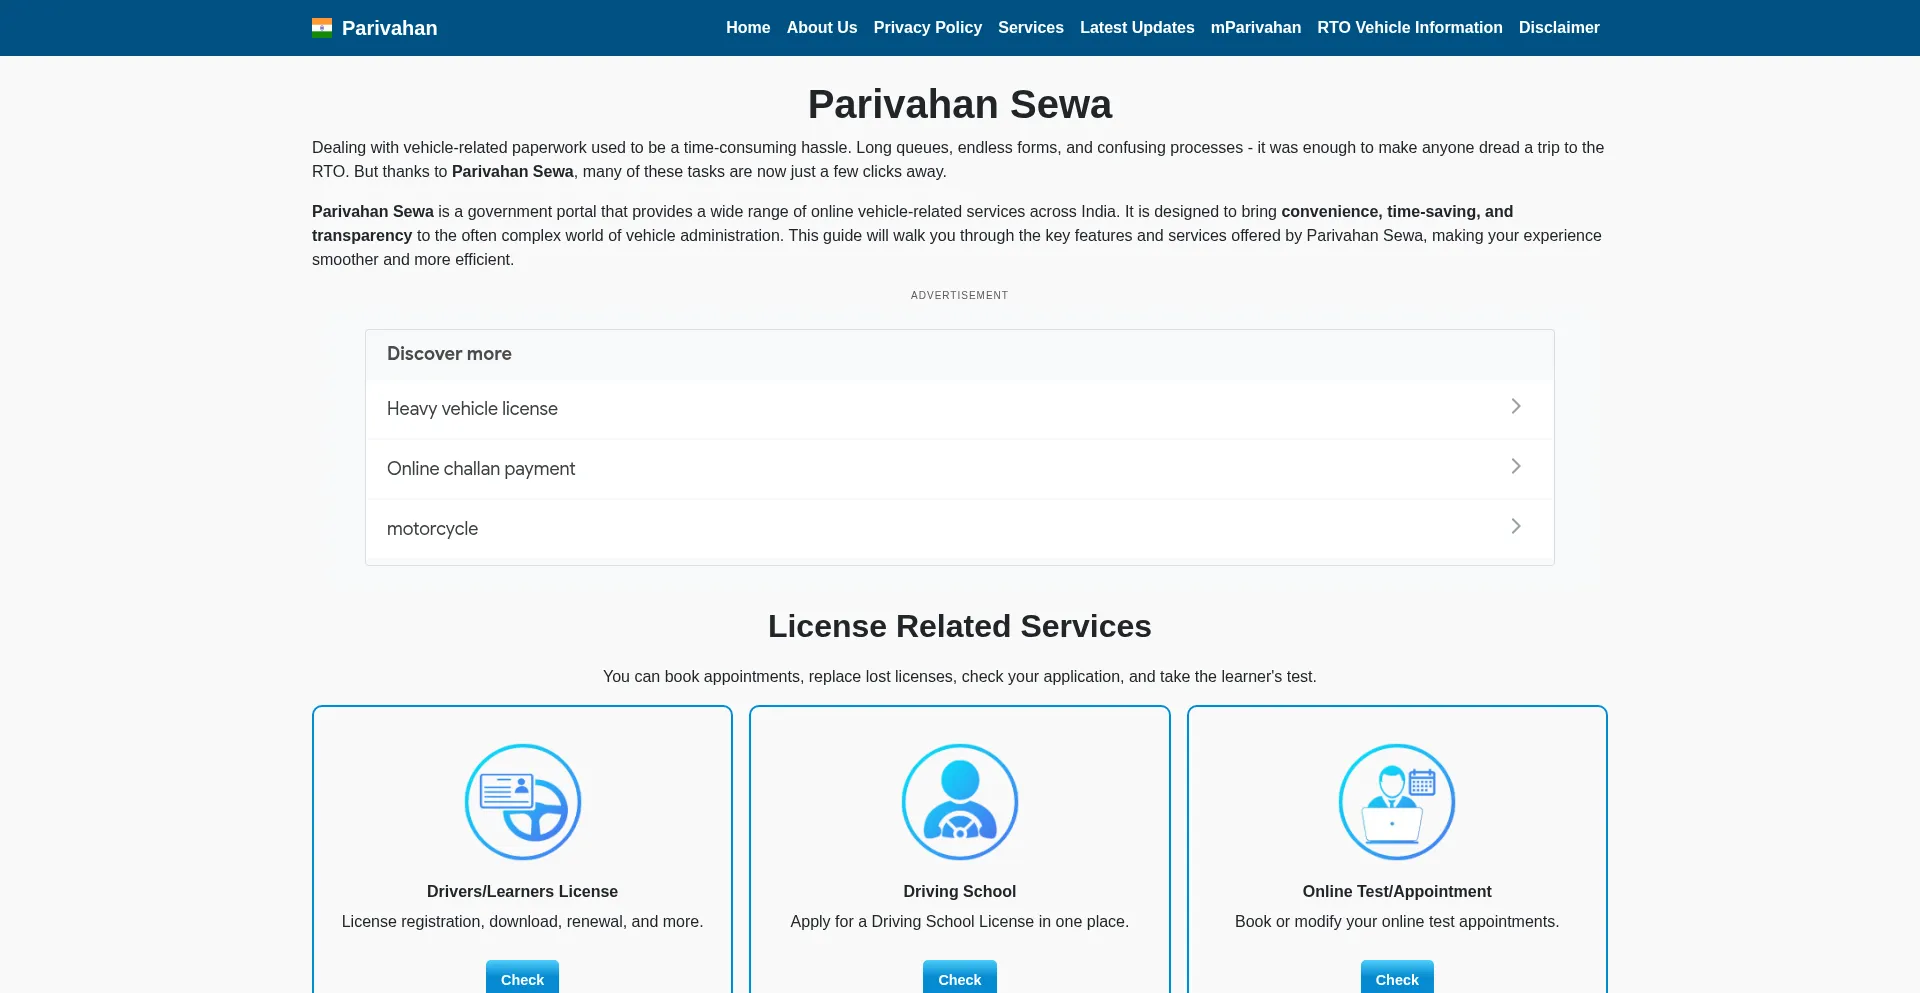Click the Indian flag logo icon
This screenshot has width=1920, height=993.
point(321,28)
